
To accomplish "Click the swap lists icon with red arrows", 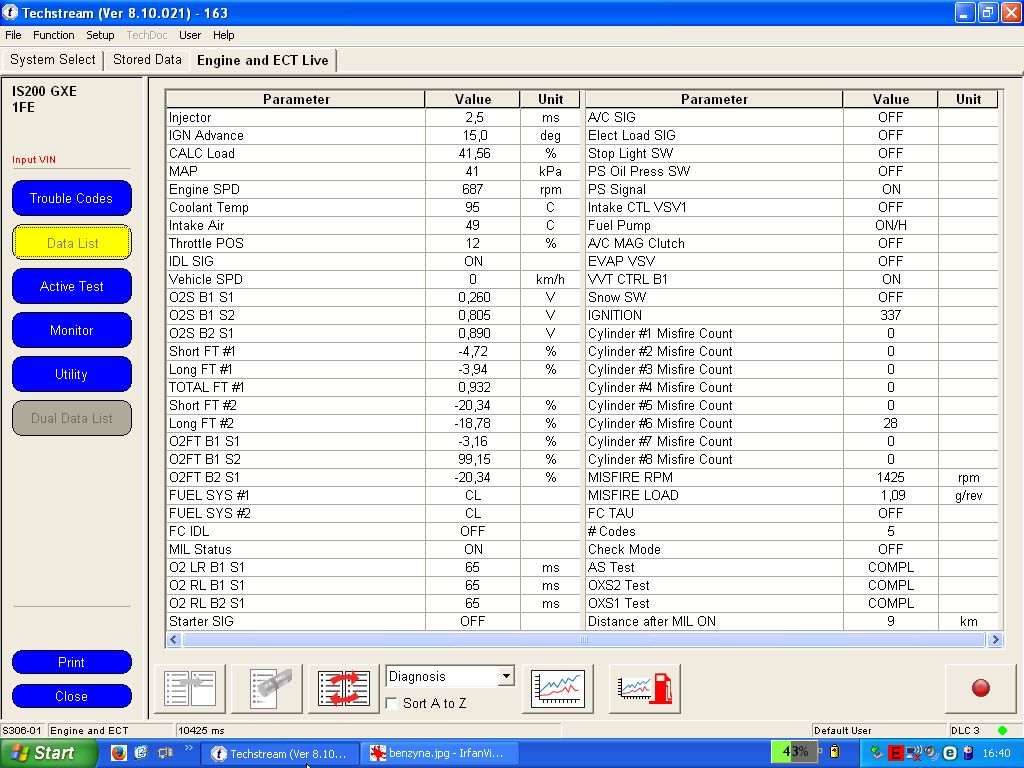I will pos(344,688).
